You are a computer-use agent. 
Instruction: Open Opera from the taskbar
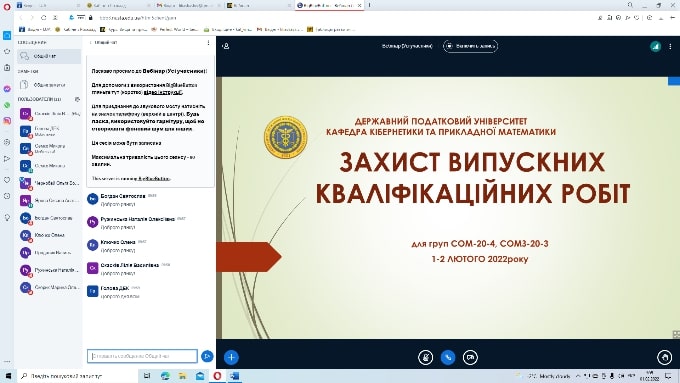(x=217, y=376)
